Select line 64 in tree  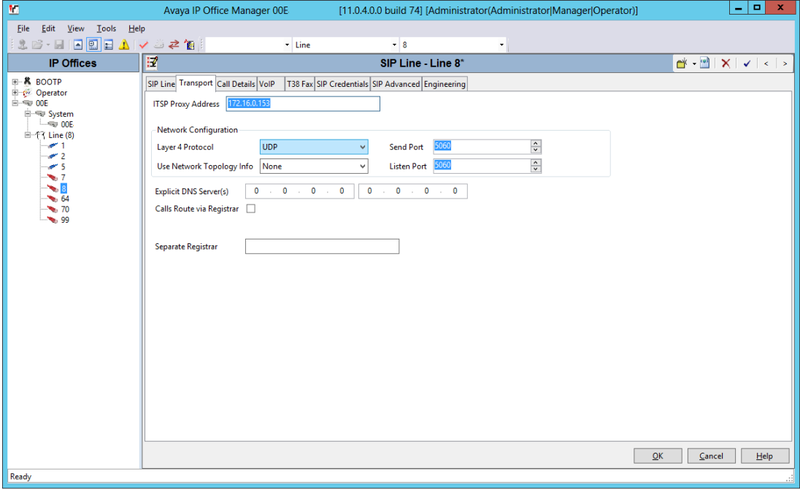tap(65, 199)
